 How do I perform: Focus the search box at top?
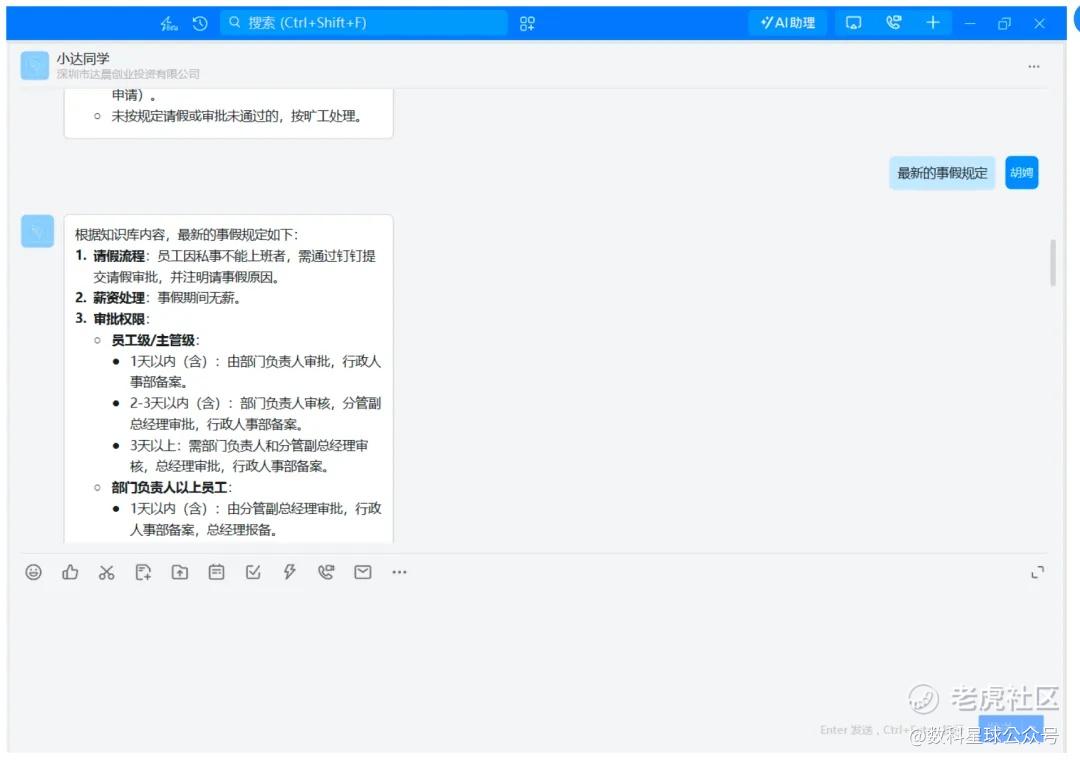point(364,23)
